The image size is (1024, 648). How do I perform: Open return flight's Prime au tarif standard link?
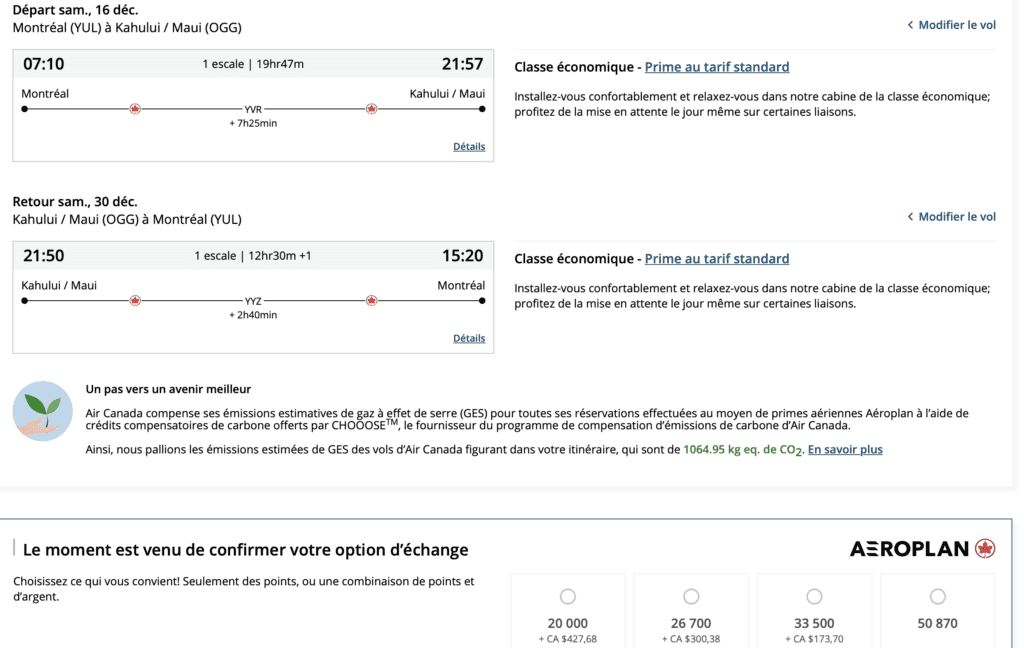pos(716,259)
